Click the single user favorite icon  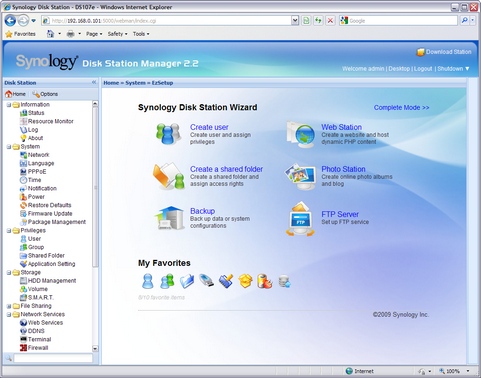tap(148, 281)
